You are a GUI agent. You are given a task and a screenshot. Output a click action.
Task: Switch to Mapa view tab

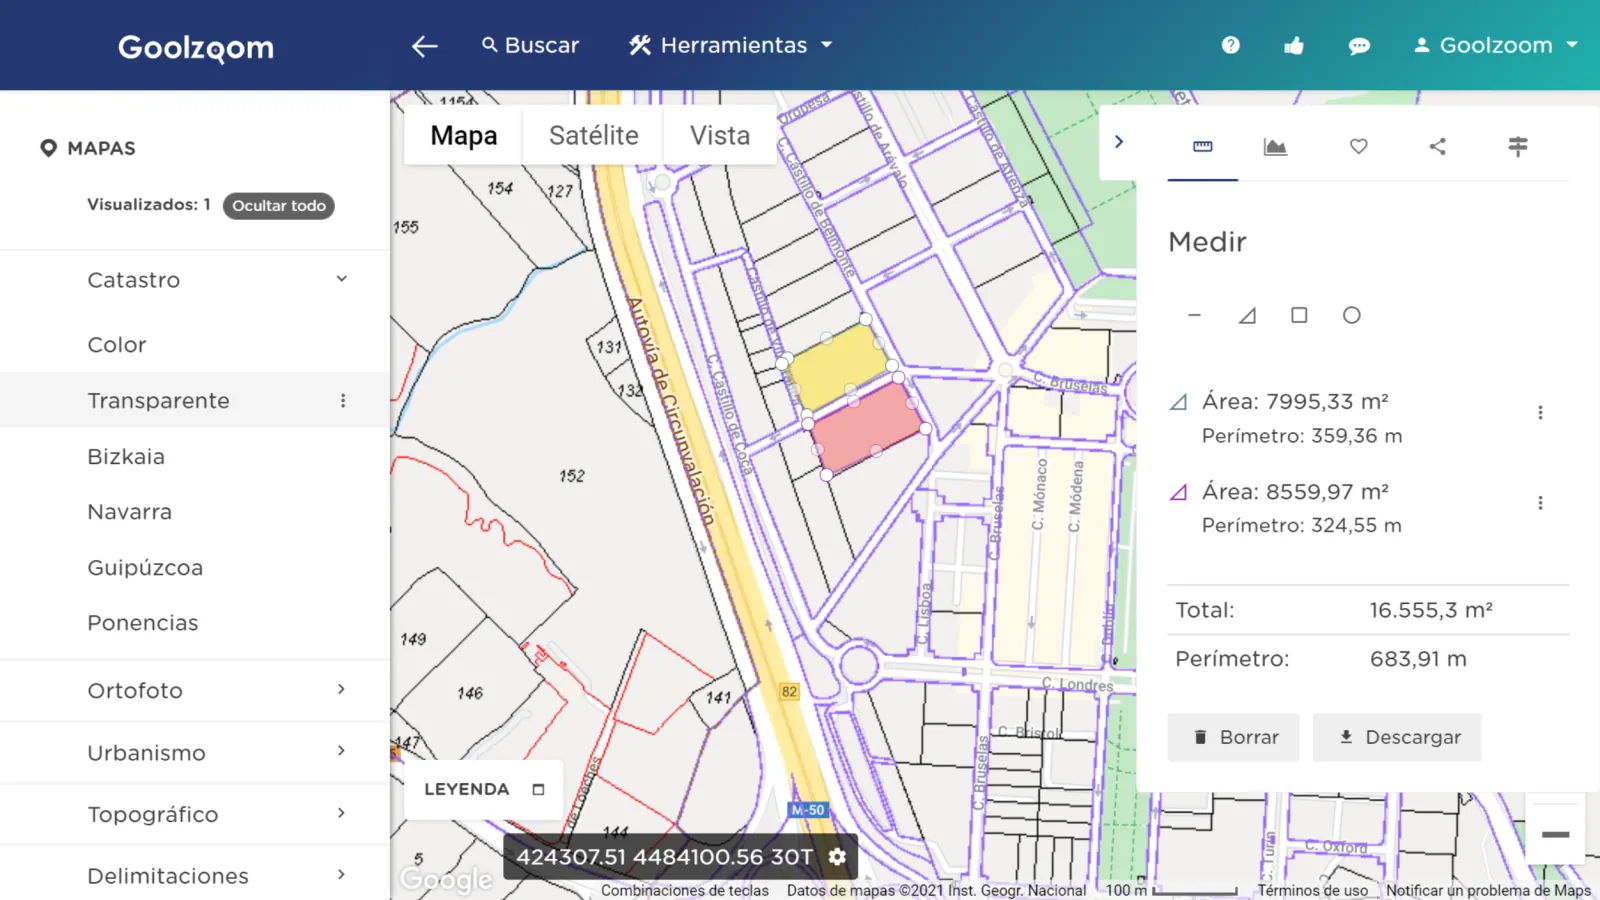click(x=464, y=135)
